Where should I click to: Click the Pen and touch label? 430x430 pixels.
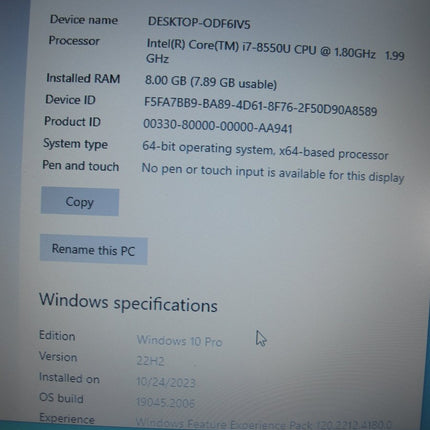81,166
